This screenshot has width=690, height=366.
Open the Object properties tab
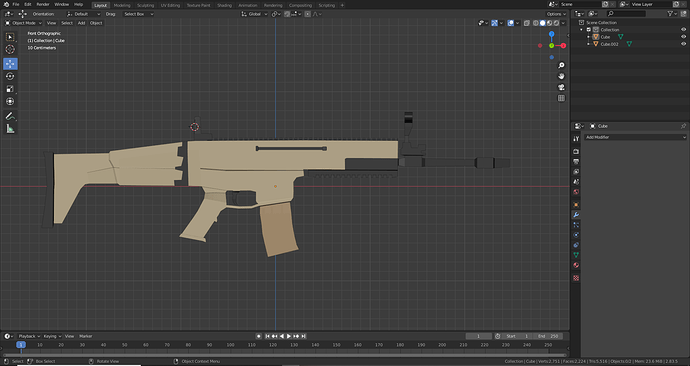576,205
